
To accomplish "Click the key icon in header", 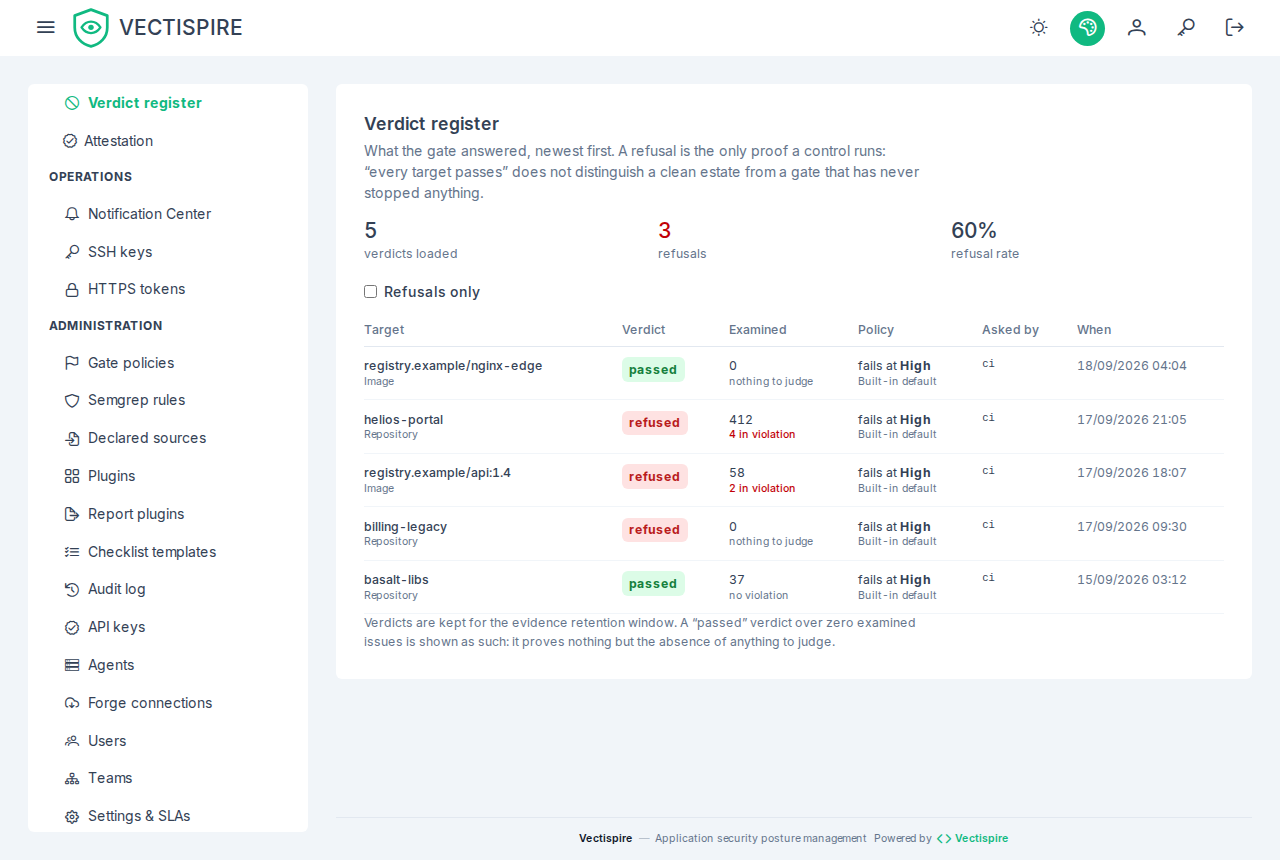I will tap(1186, 27).
